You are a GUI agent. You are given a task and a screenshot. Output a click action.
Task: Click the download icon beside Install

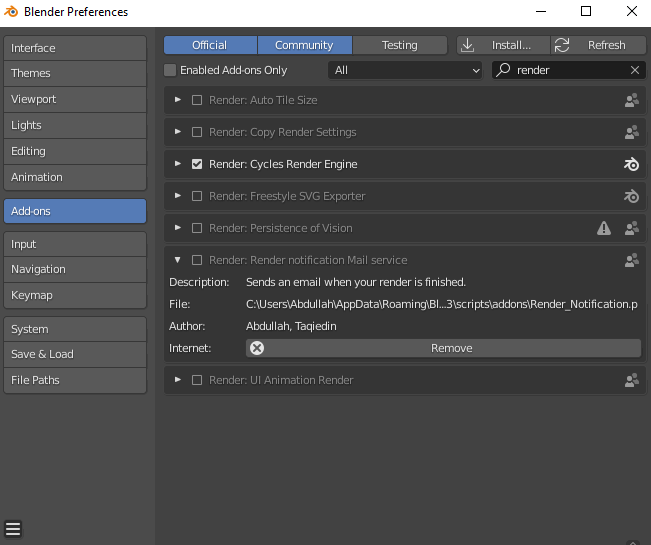click(x=467, y=45)
